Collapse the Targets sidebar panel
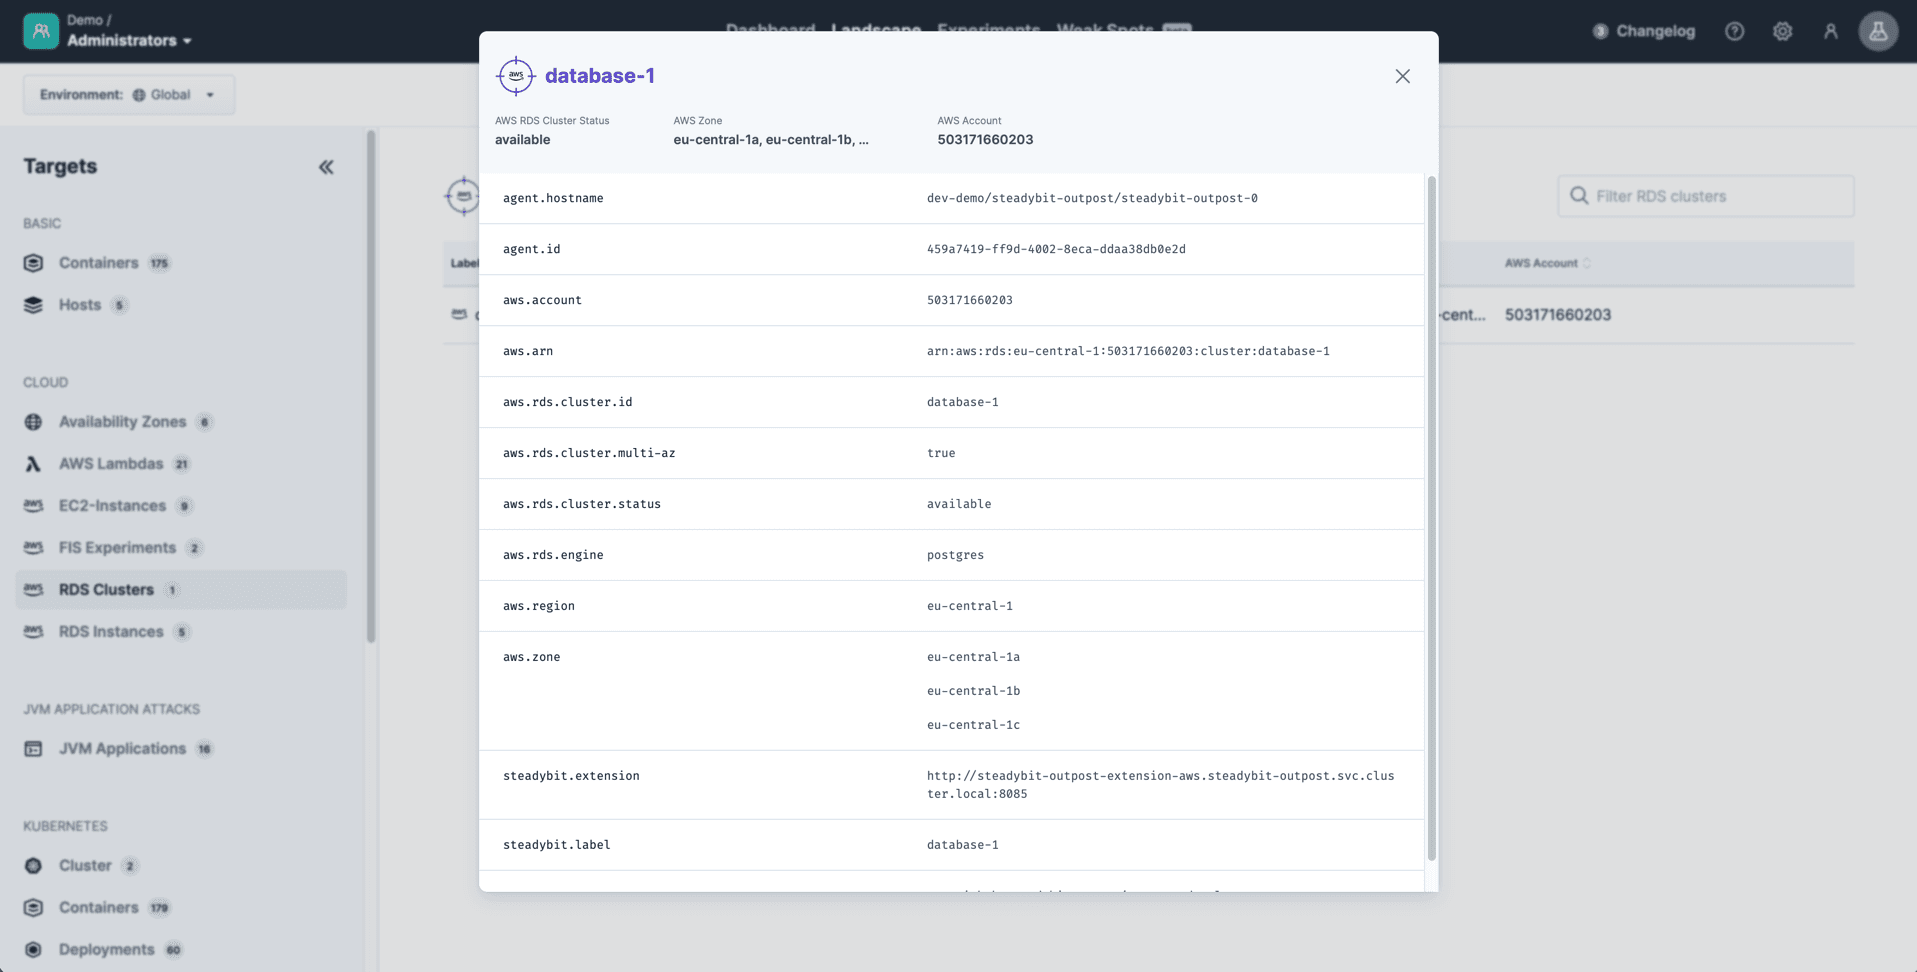This screenshot has height=972, width=1917. [x=326, y=167]
